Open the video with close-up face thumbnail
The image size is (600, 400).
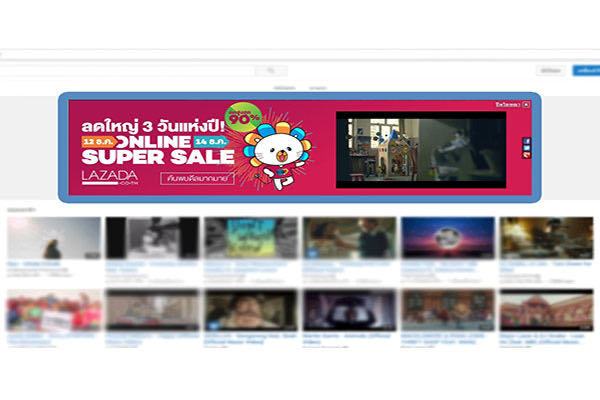[251, 310]
